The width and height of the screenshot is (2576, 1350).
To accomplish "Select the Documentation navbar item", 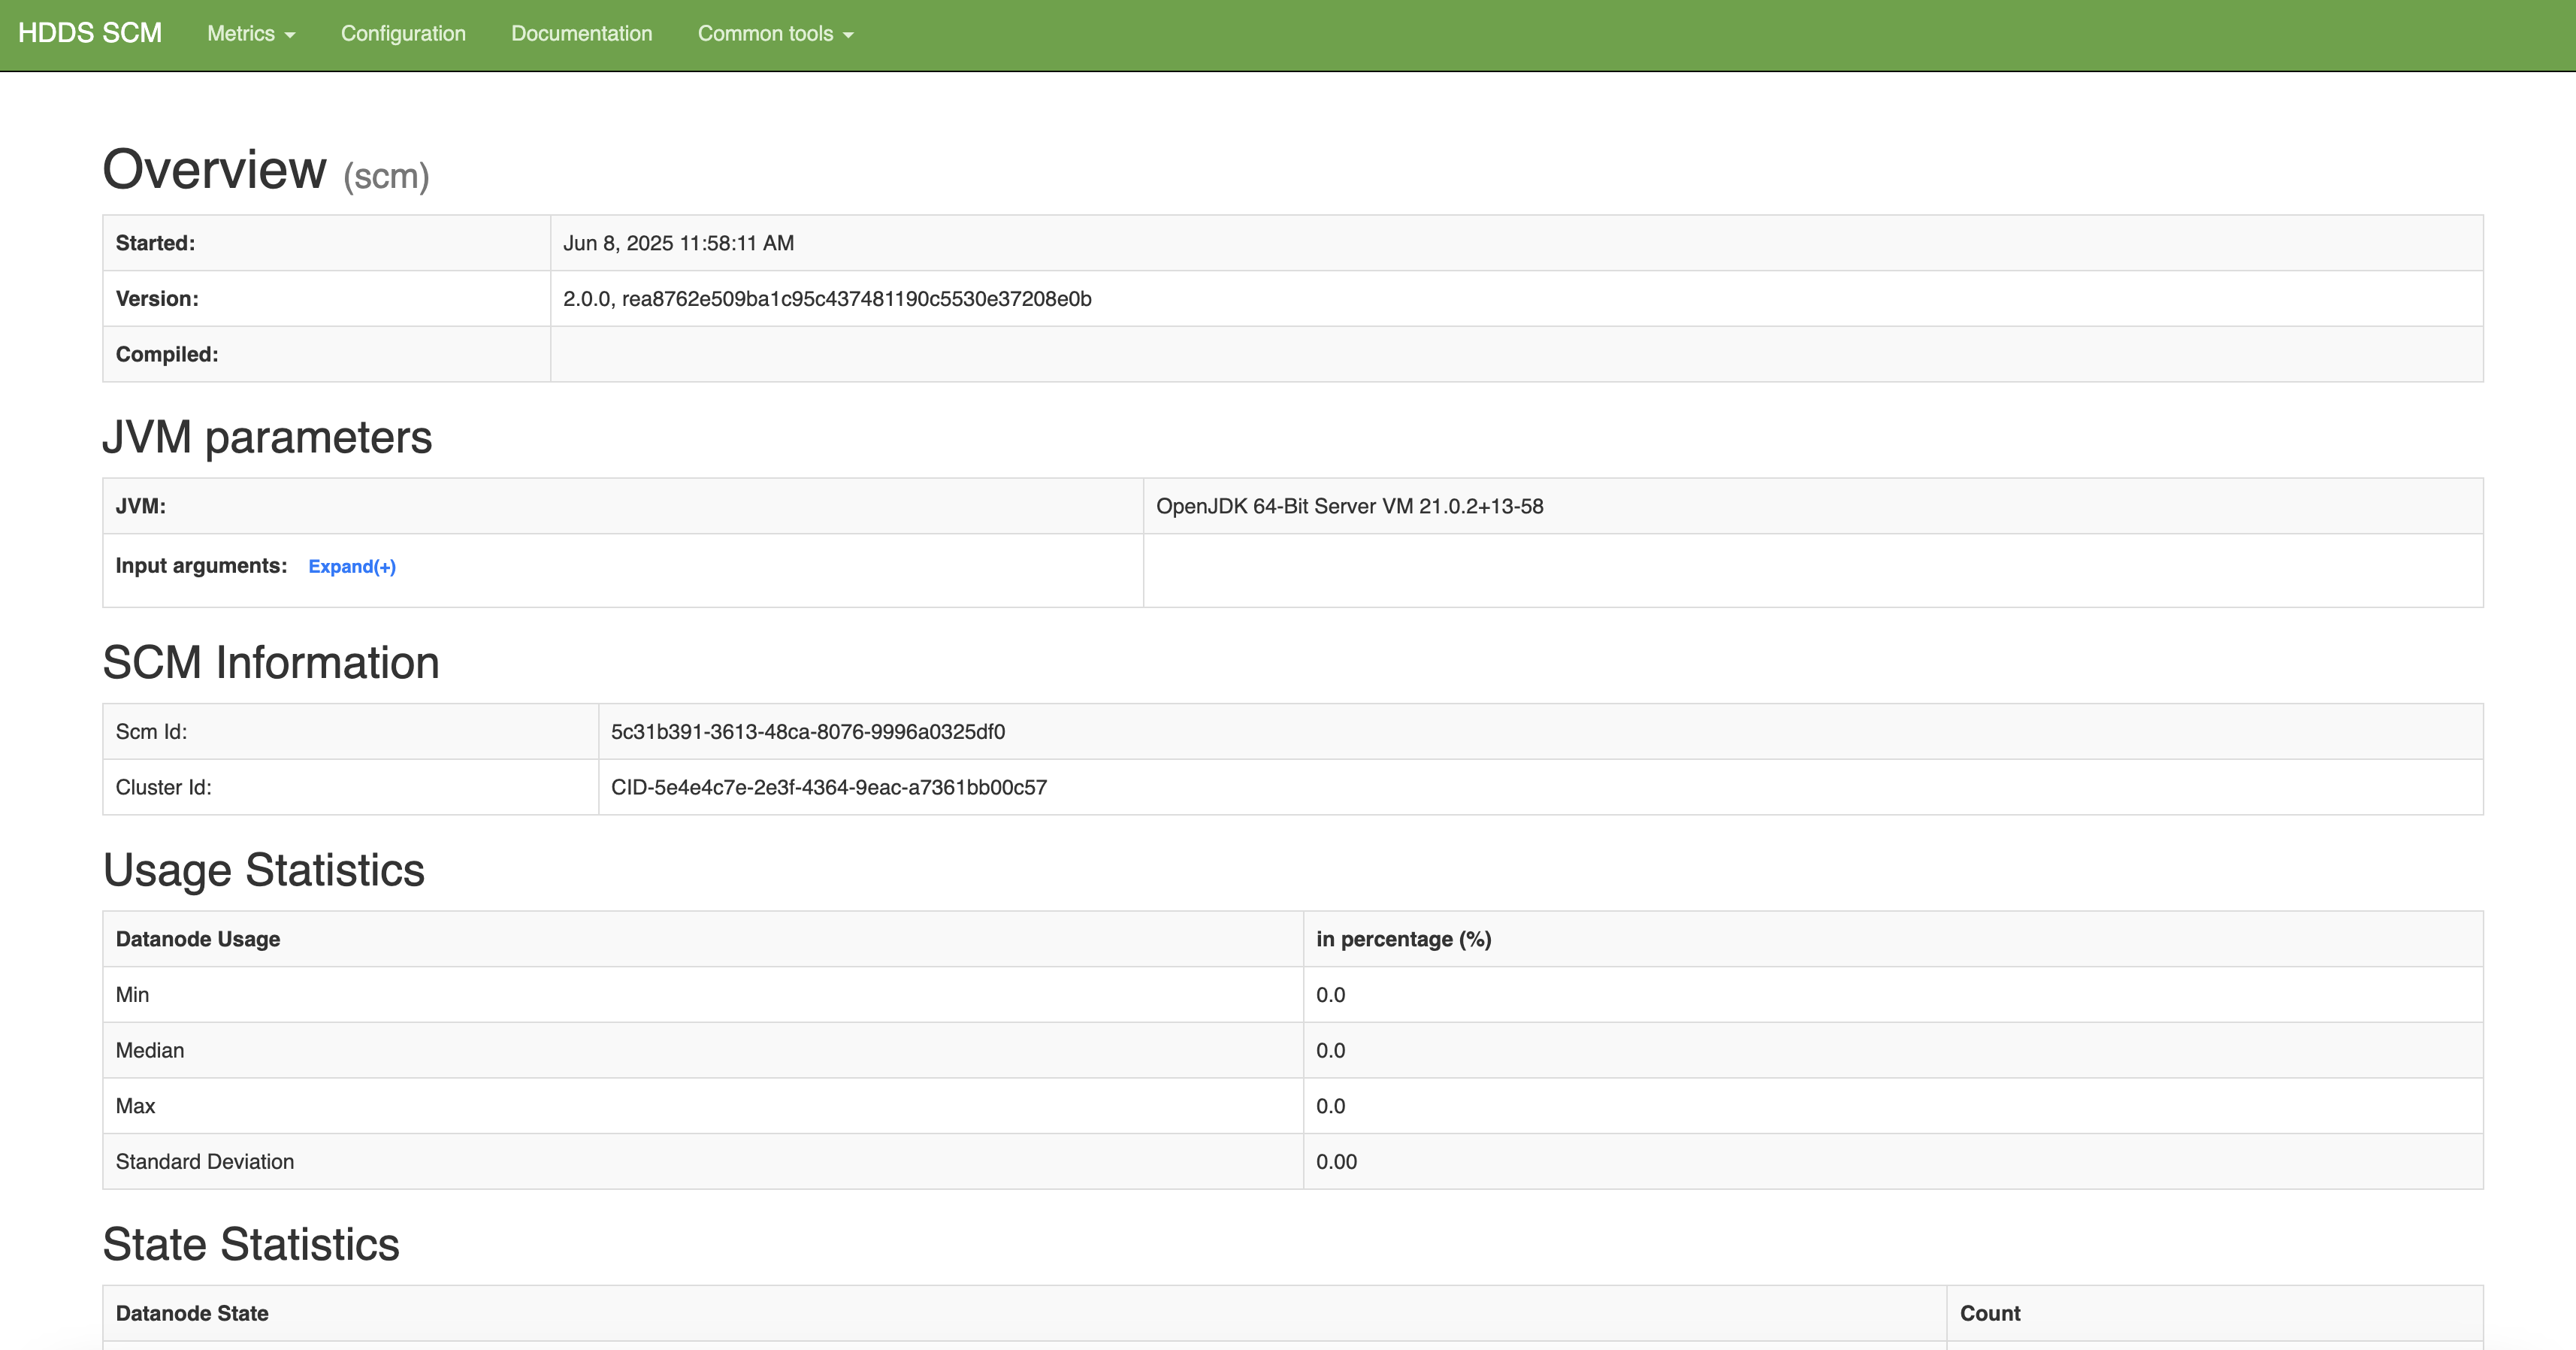I will click(580, 33).
